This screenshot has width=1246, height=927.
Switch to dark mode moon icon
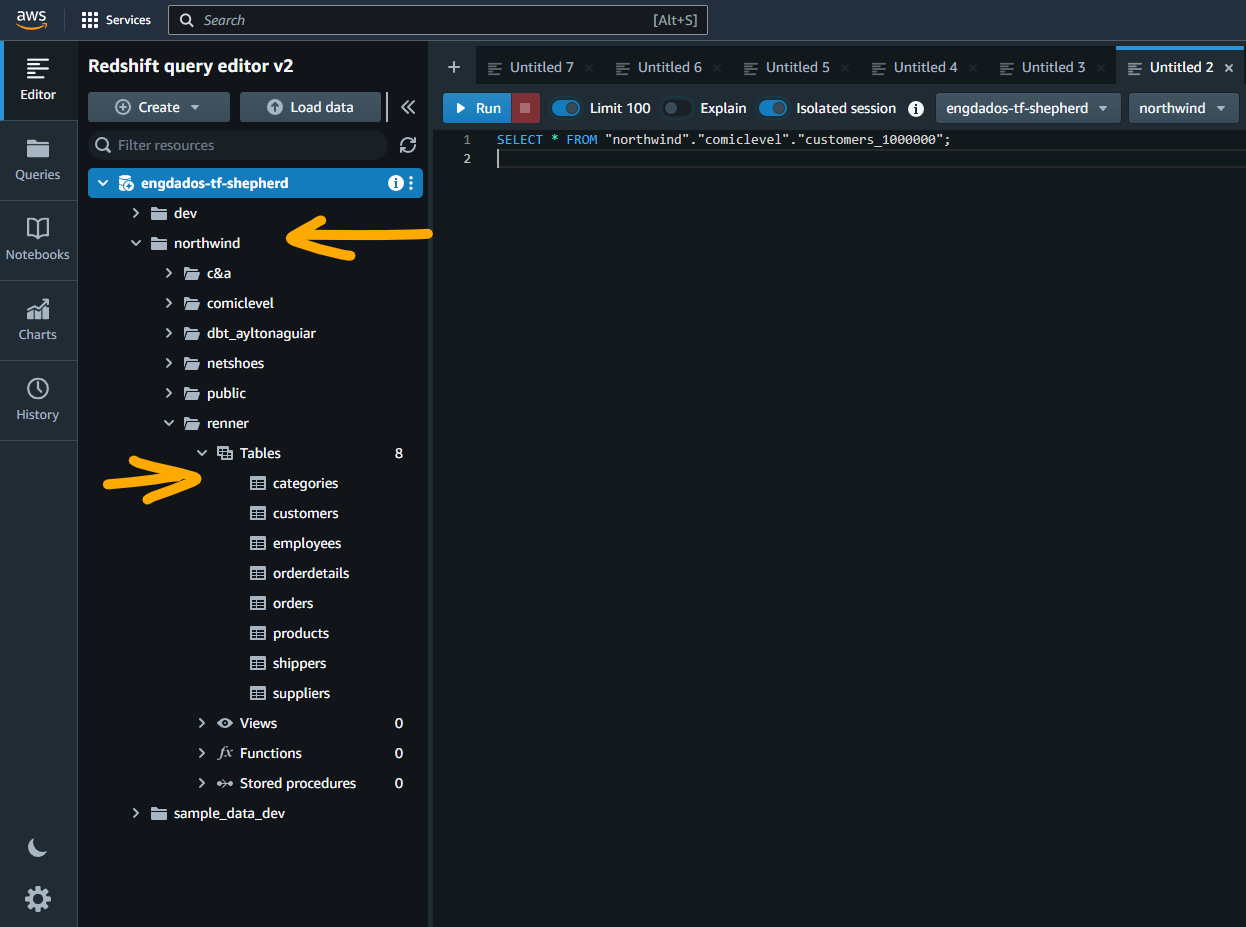tap(38, 848)
